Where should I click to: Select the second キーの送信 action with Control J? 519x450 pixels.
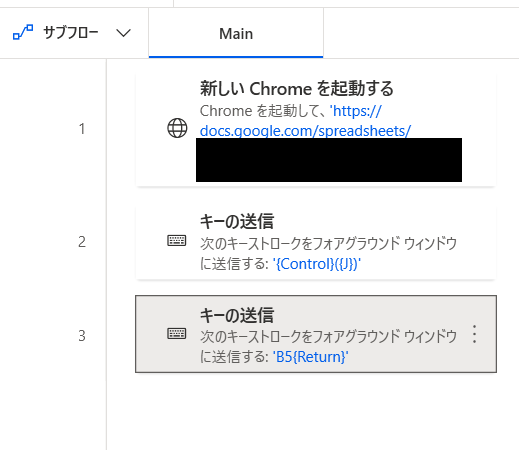[x=316, y=242]
